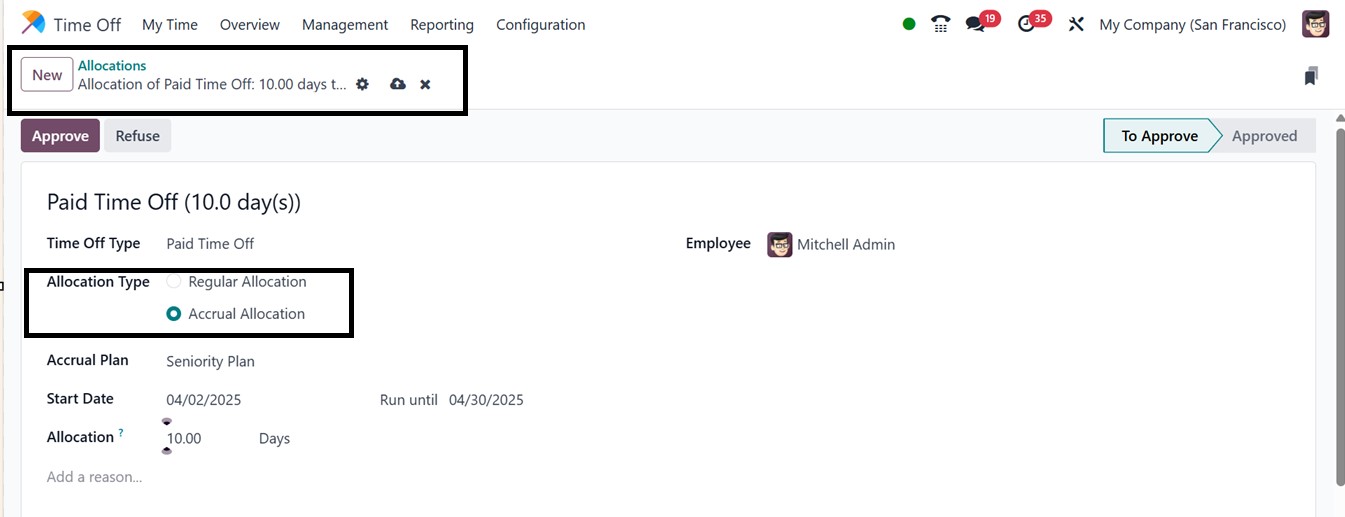Open the activities clock icon
This screenshot has height=517, width=1345.
[x=1026, y=24]
